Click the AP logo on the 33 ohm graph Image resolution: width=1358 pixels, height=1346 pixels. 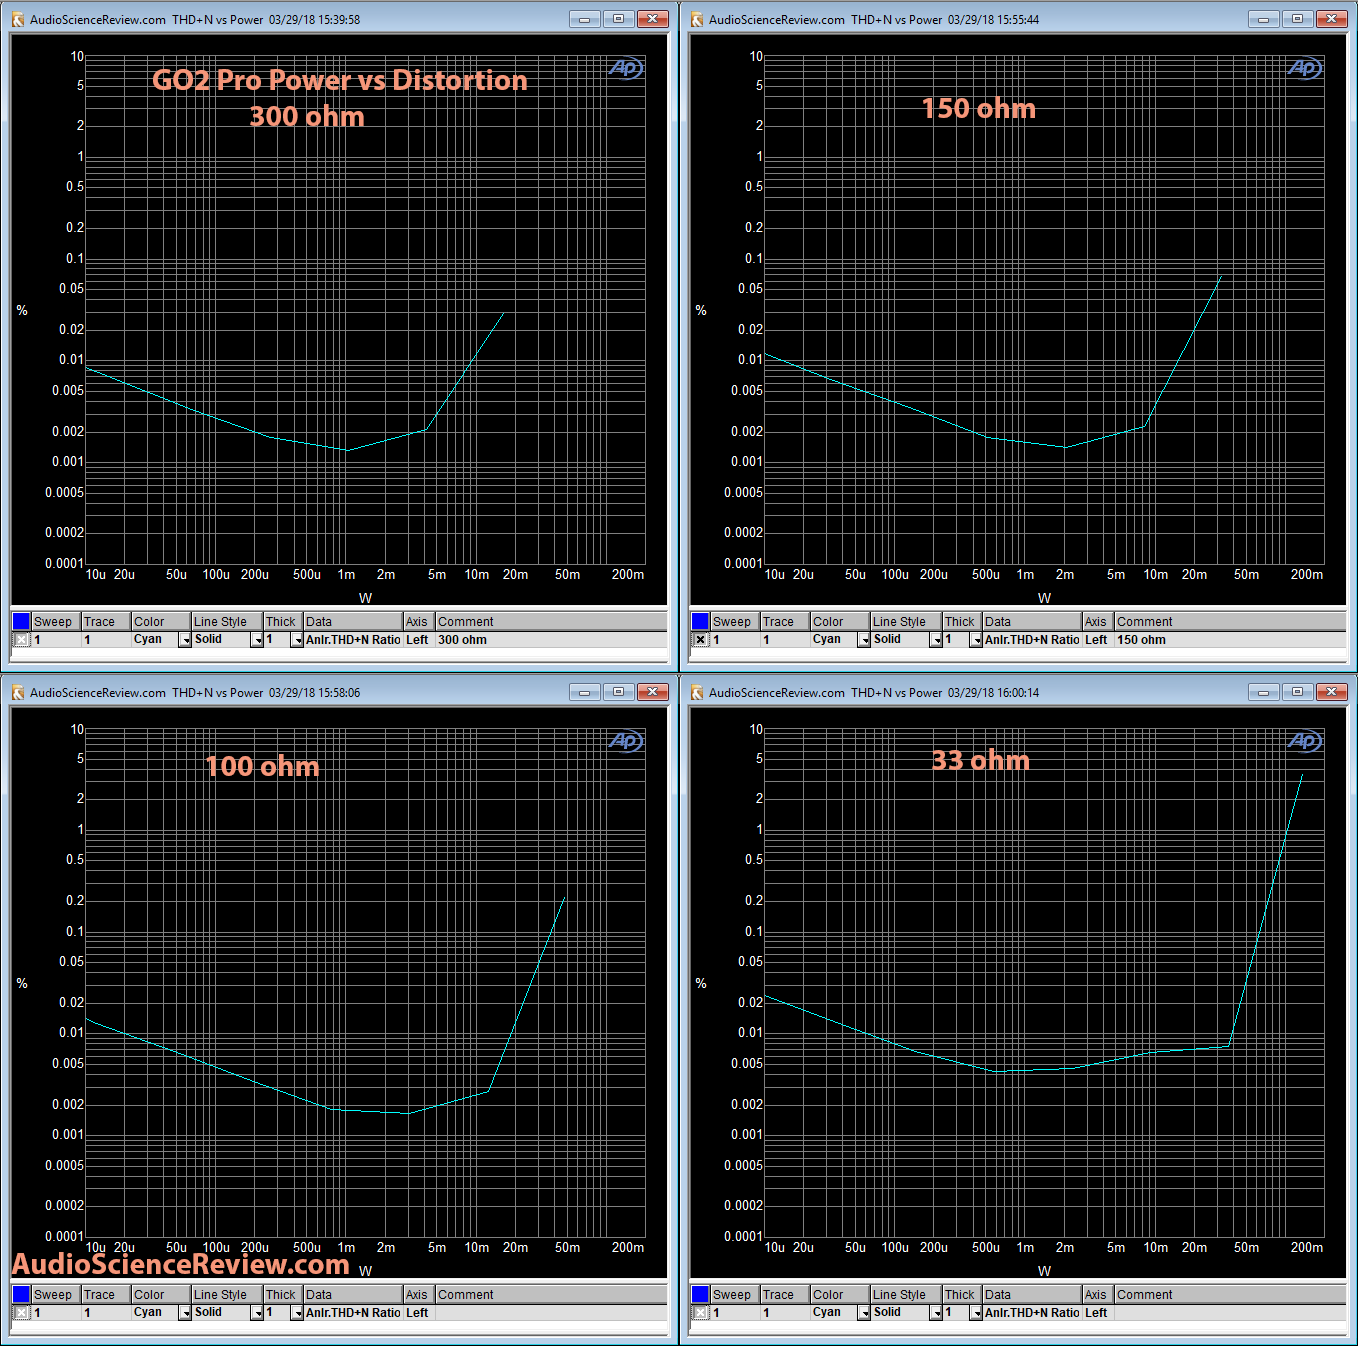1305,741
